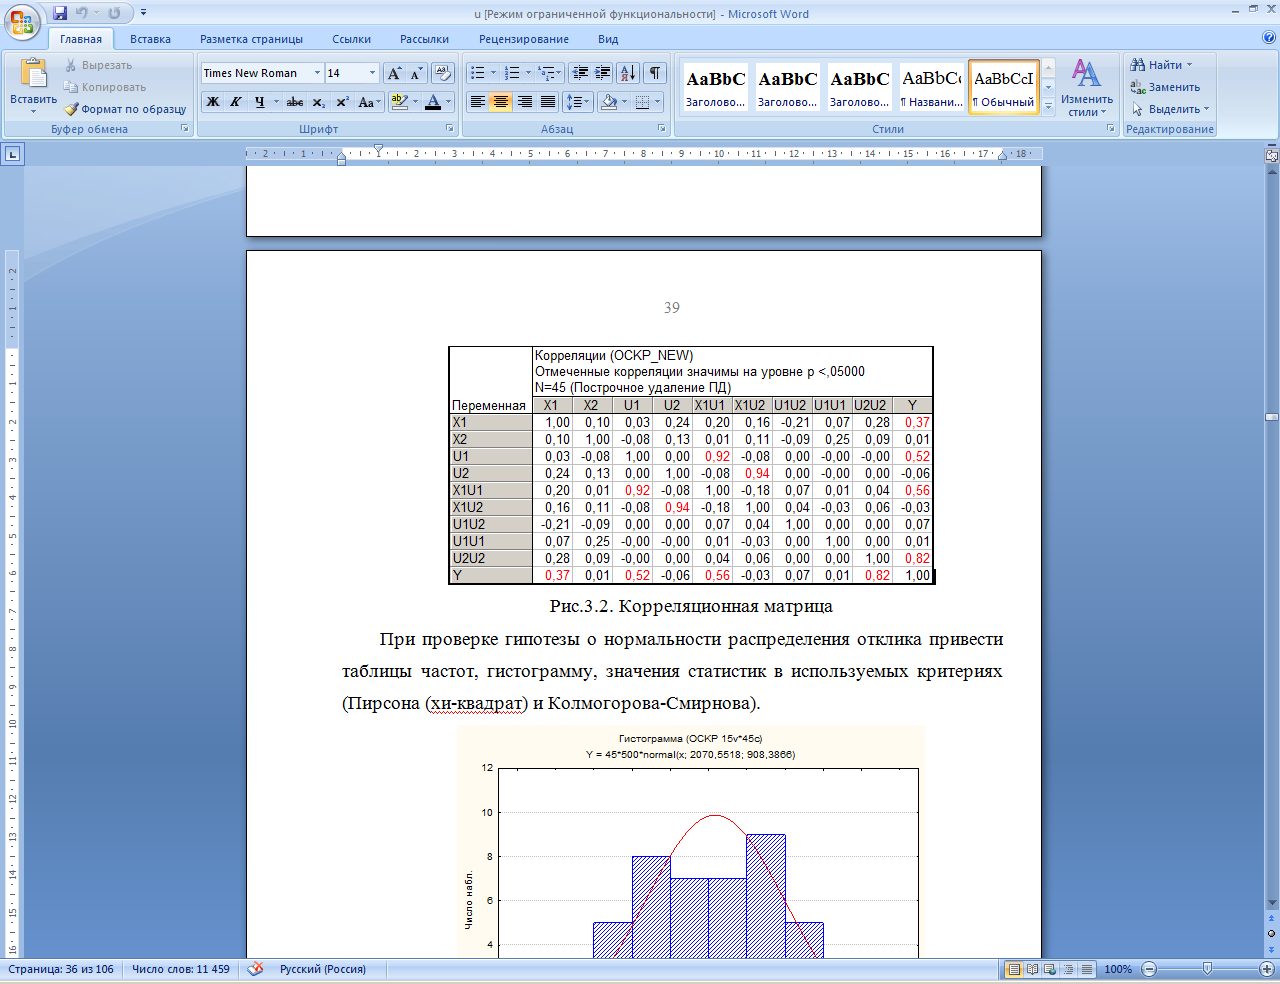Click the zoom out minus button

[x=1149, y=969]
